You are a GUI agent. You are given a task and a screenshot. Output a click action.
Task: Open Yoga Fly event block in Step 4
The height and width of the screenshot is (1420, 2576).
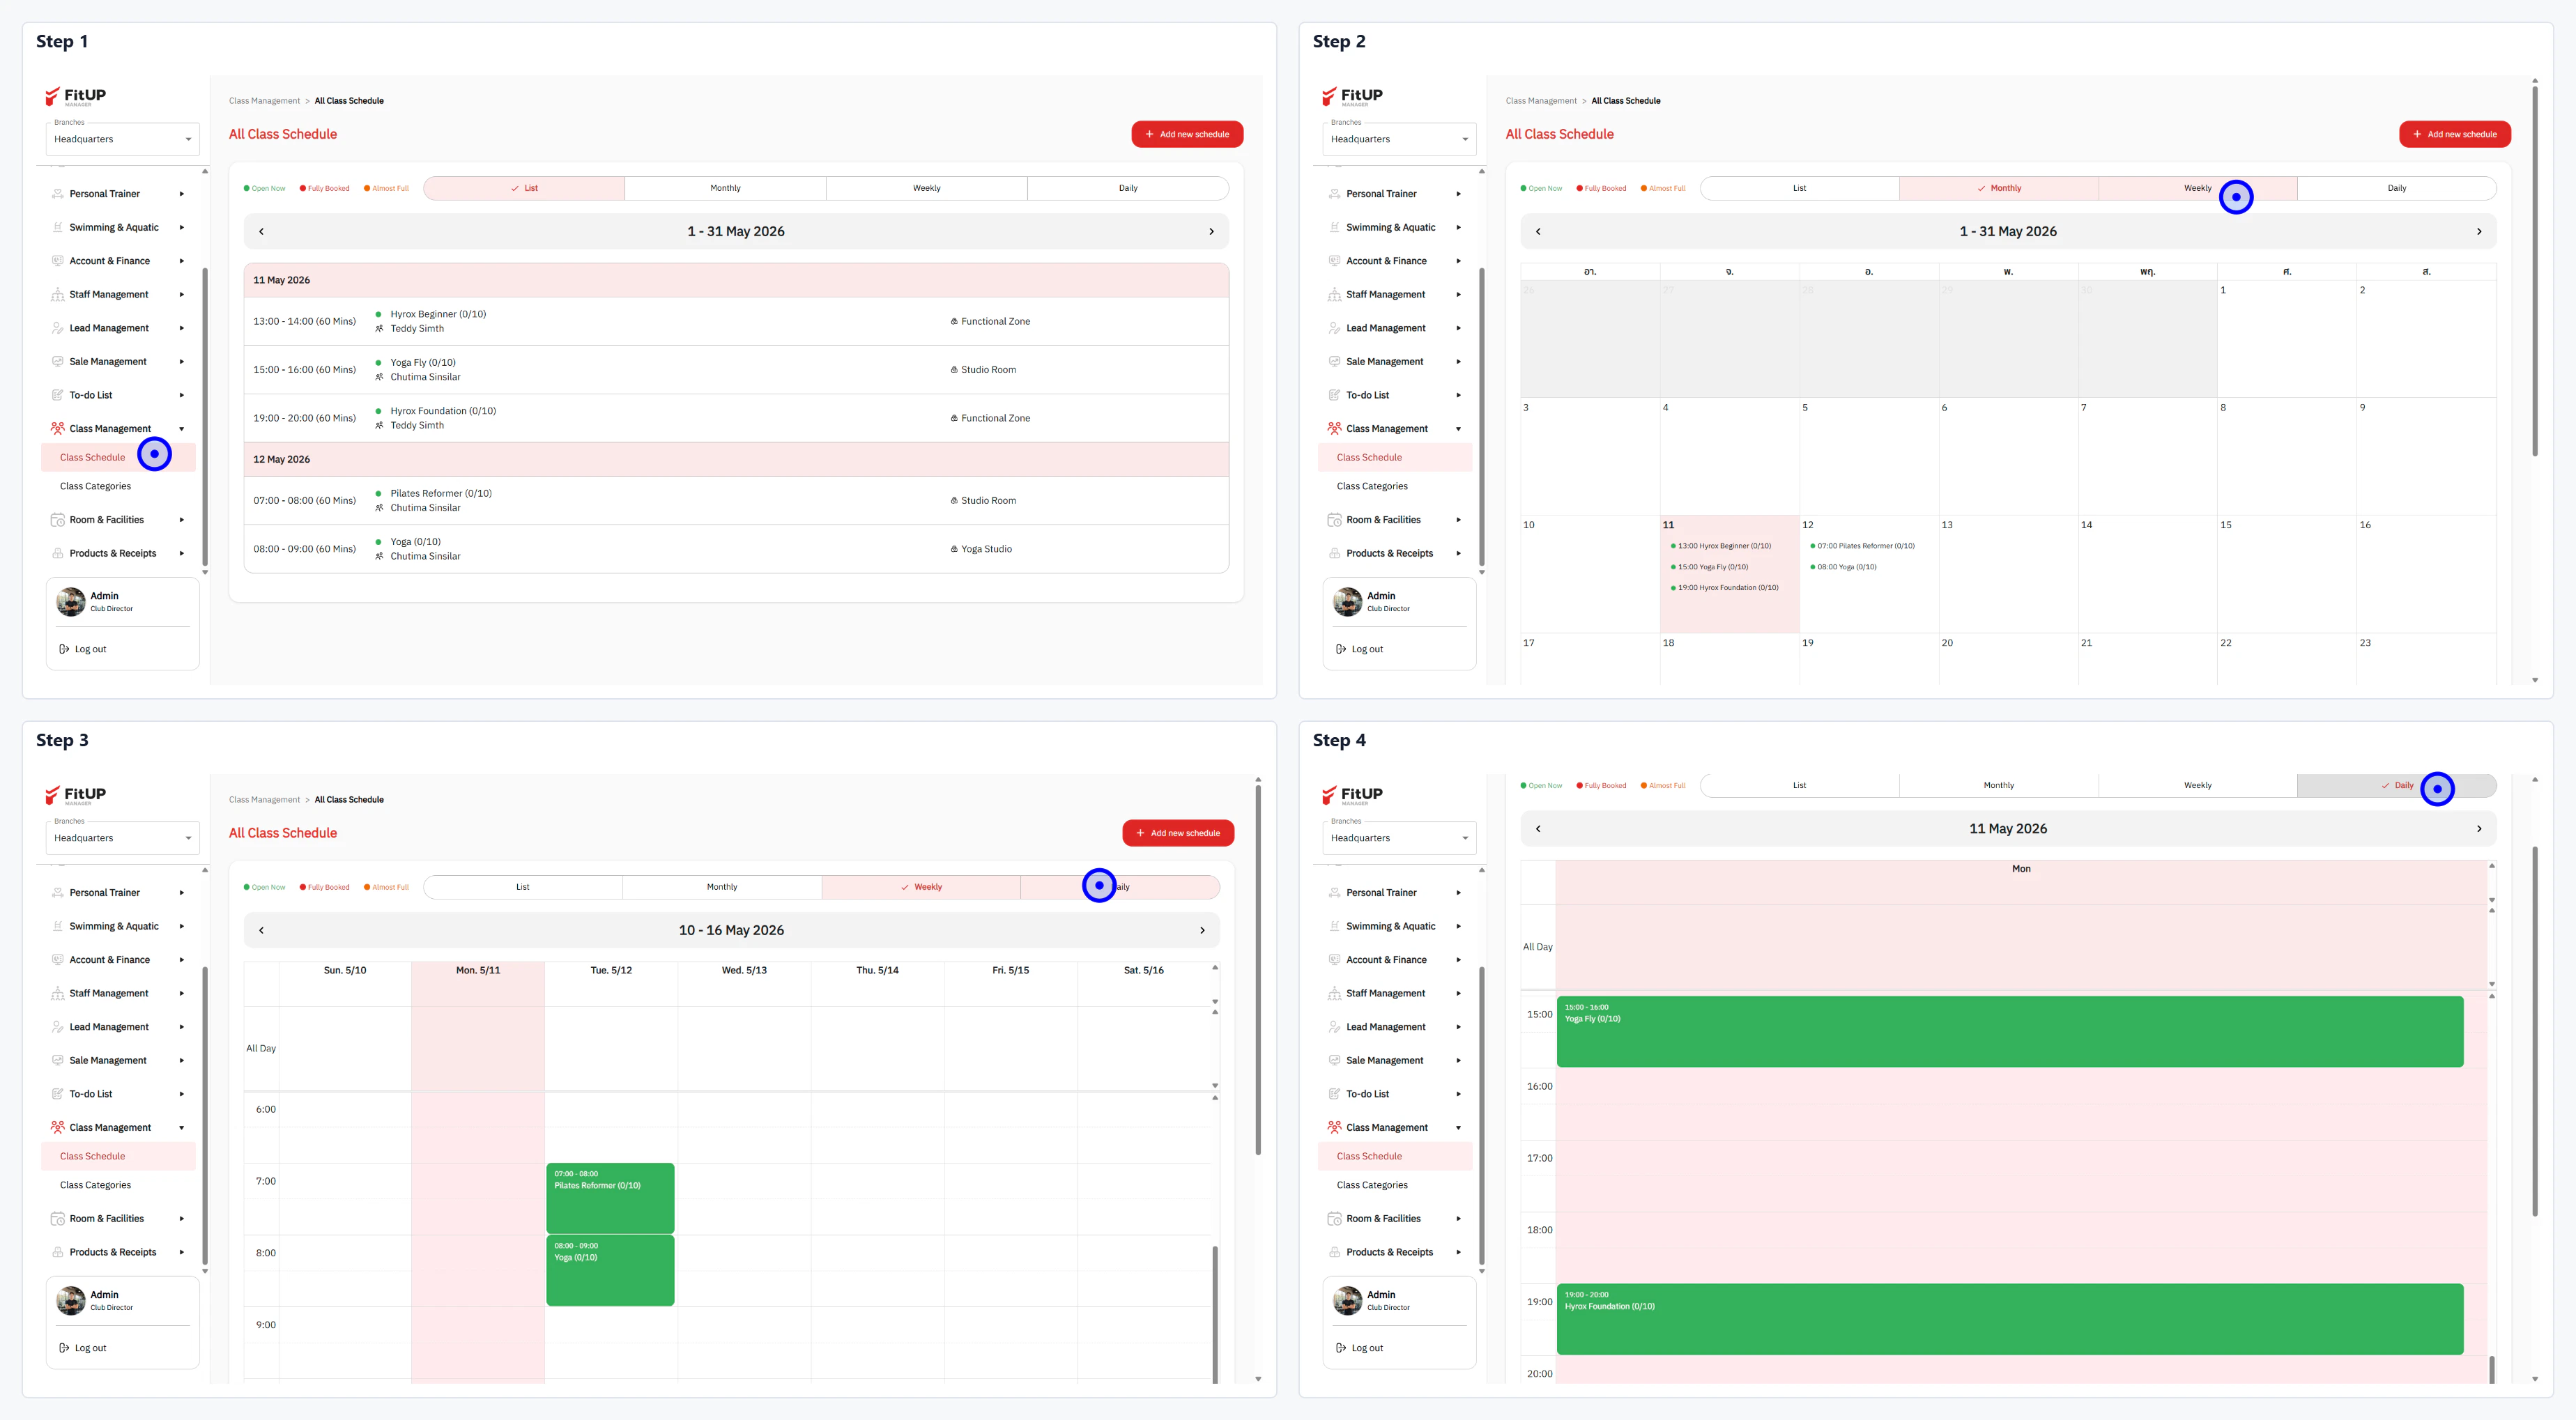coord(2010,1031)
